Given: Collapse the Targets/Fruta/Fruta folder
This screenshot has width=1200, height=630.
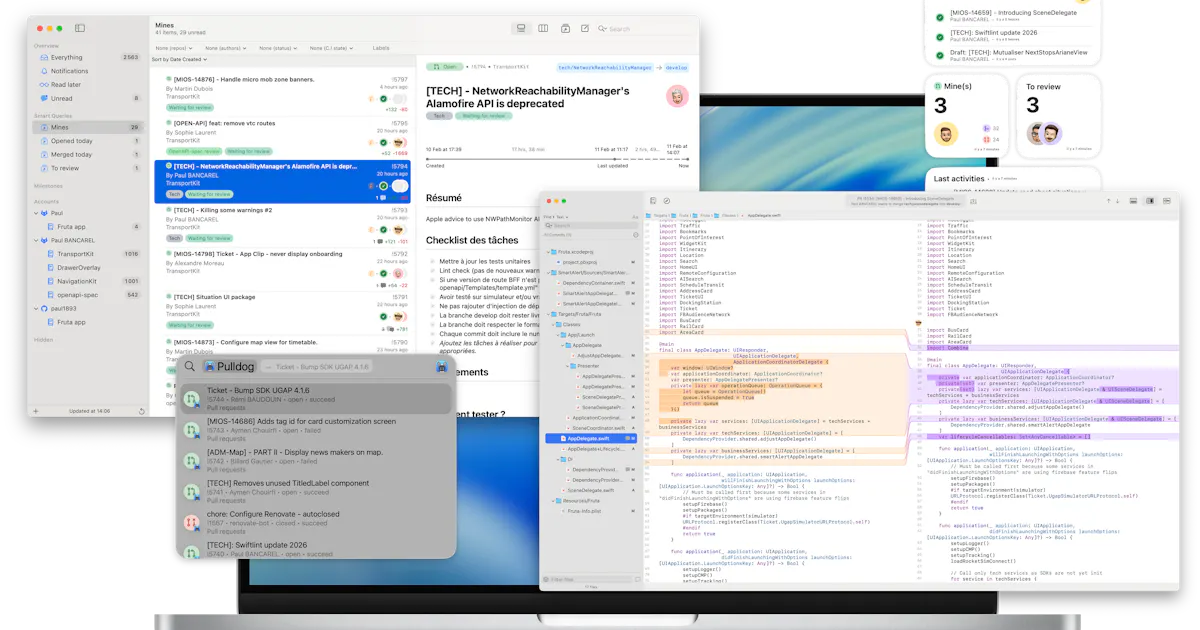Looking at the screenshot, I should click(549, 314).
